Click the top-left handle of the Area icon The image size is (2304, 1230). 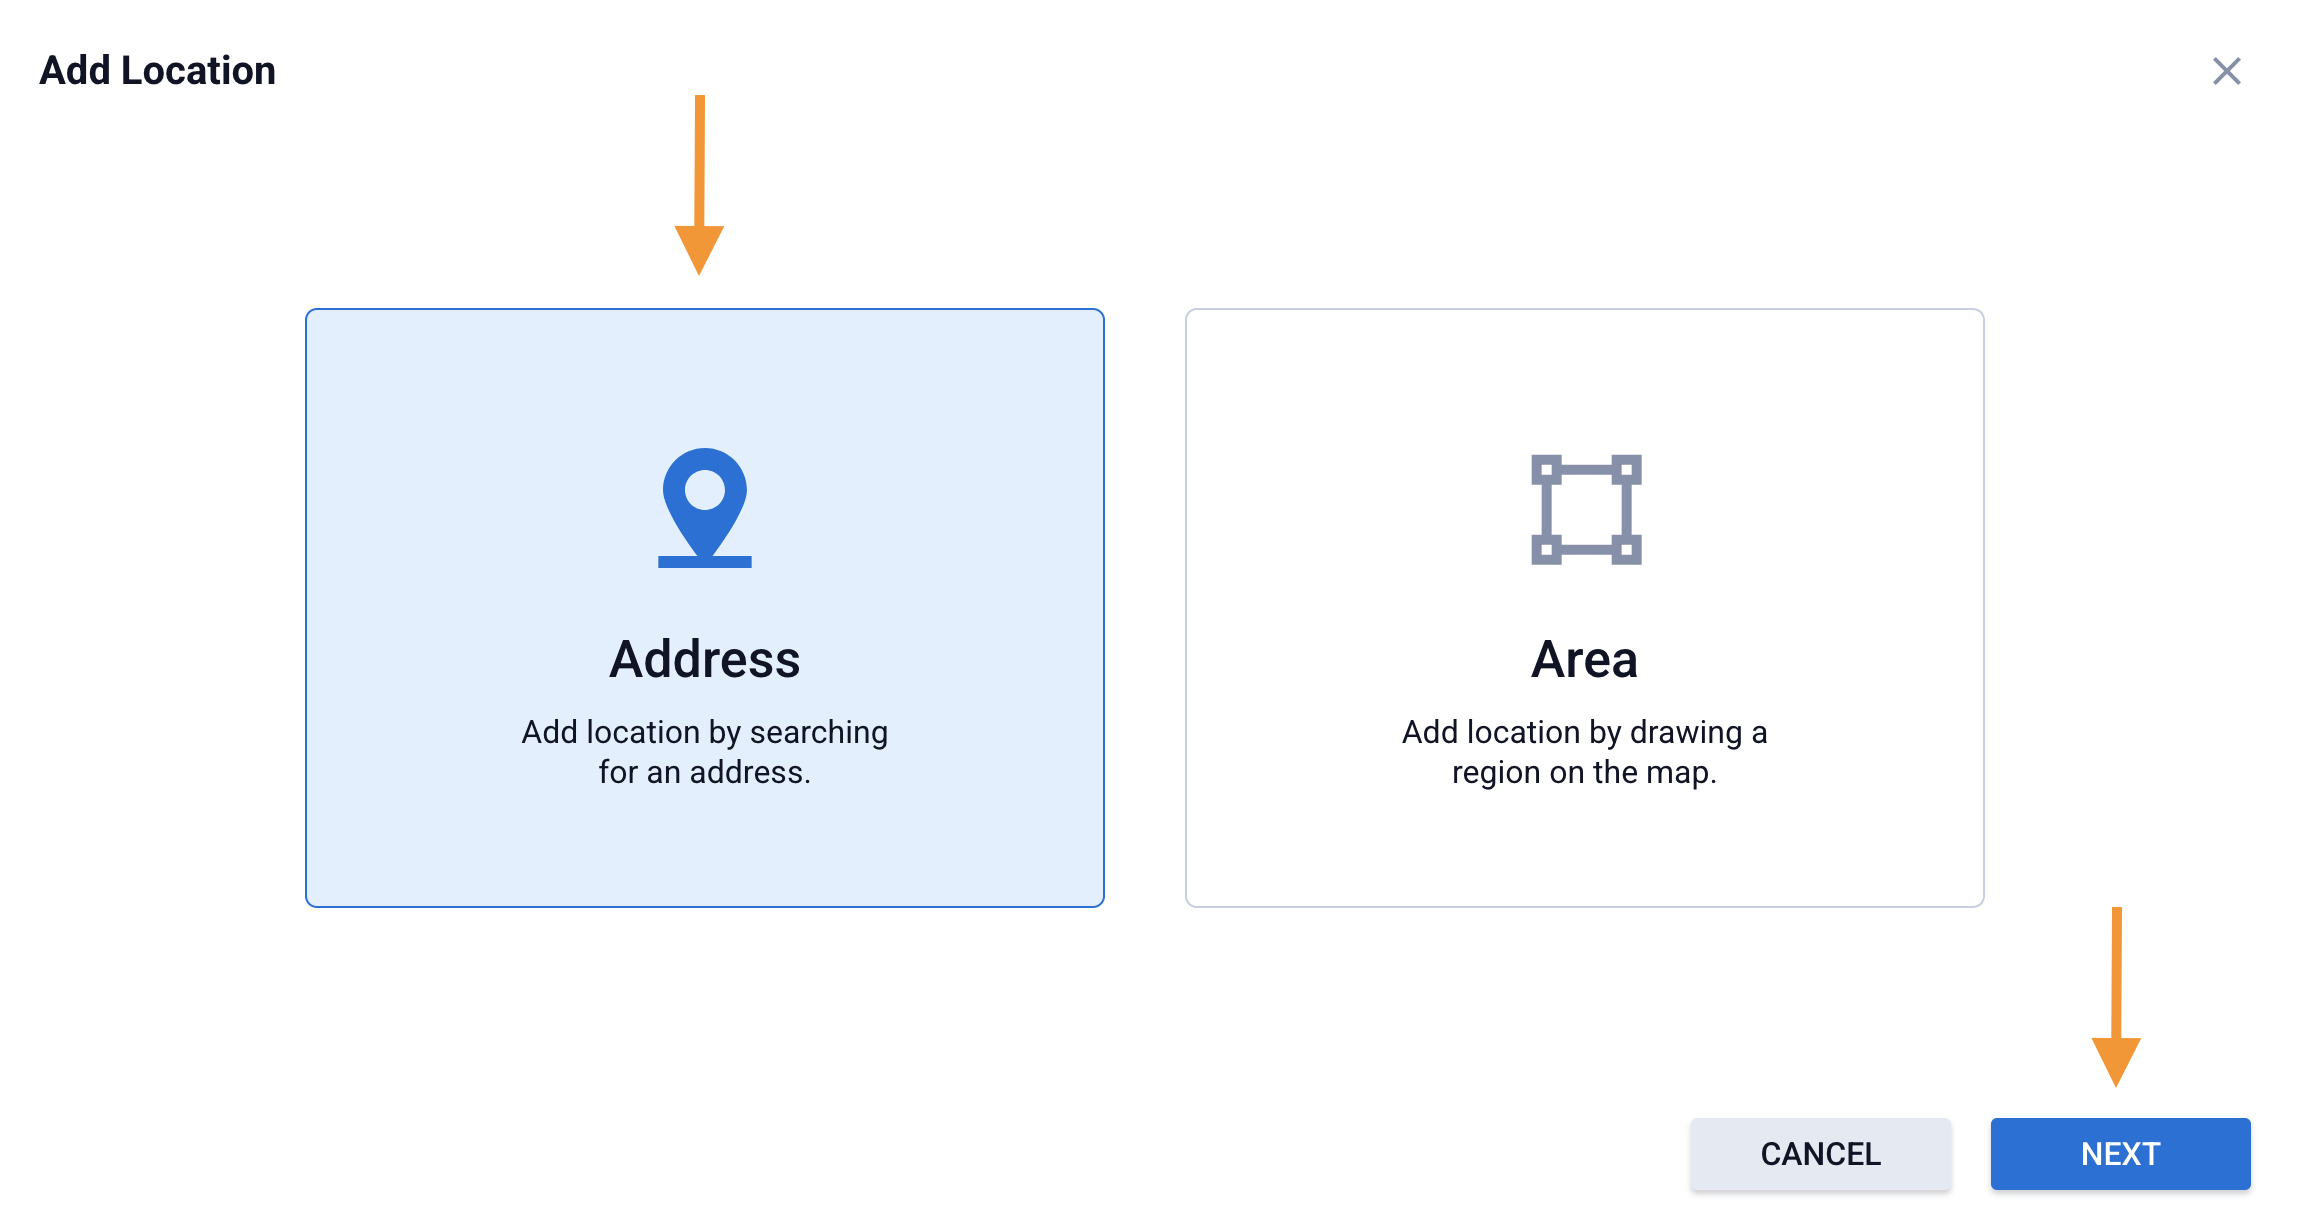pyautogui.click(x=1546, y=469)
